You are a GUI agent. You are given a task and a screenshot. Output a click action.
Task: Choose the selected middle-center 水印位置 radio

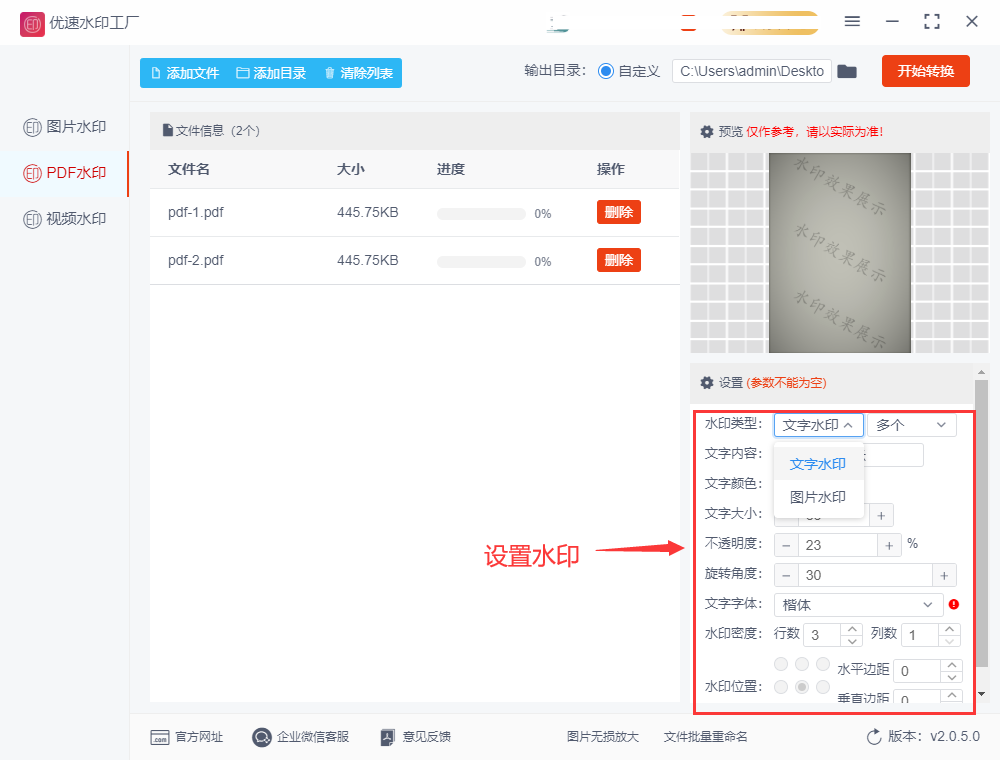click(802, 687)
